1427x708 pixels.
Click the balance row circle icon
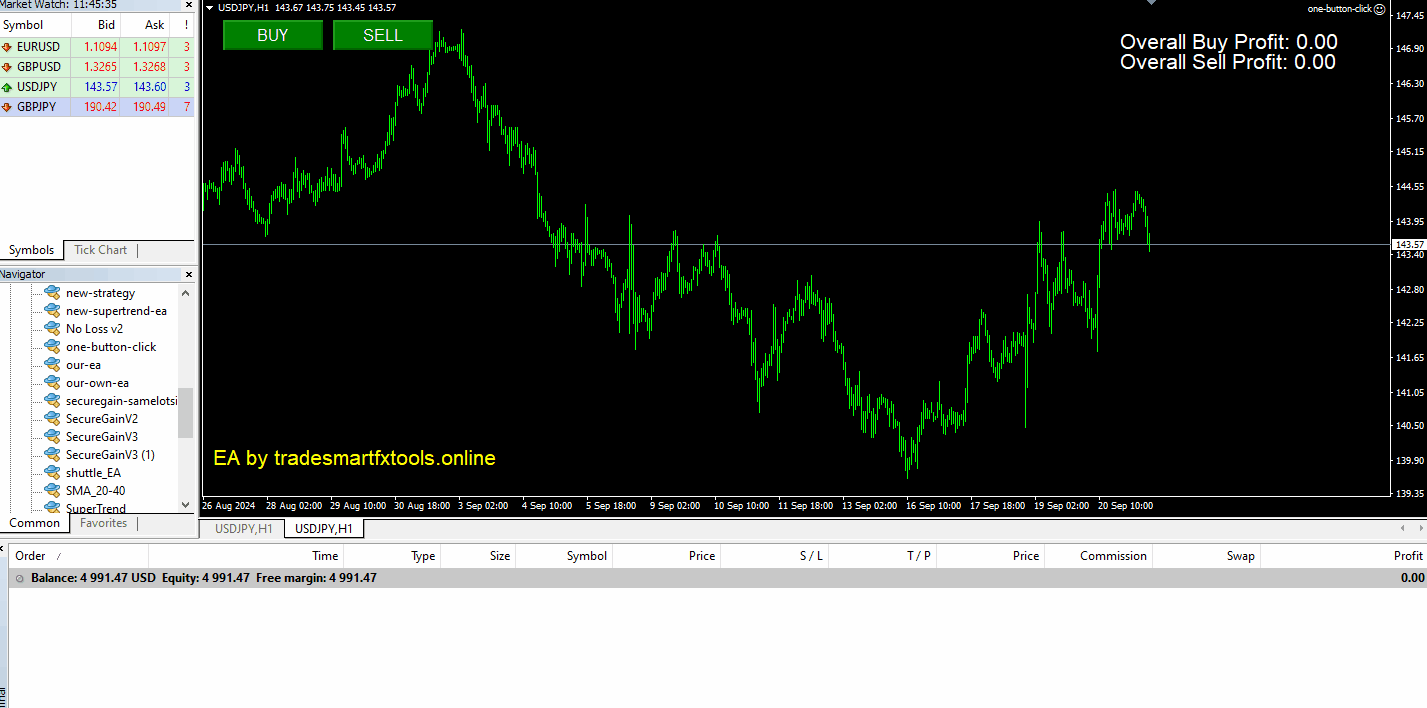(x=20, y=578)
